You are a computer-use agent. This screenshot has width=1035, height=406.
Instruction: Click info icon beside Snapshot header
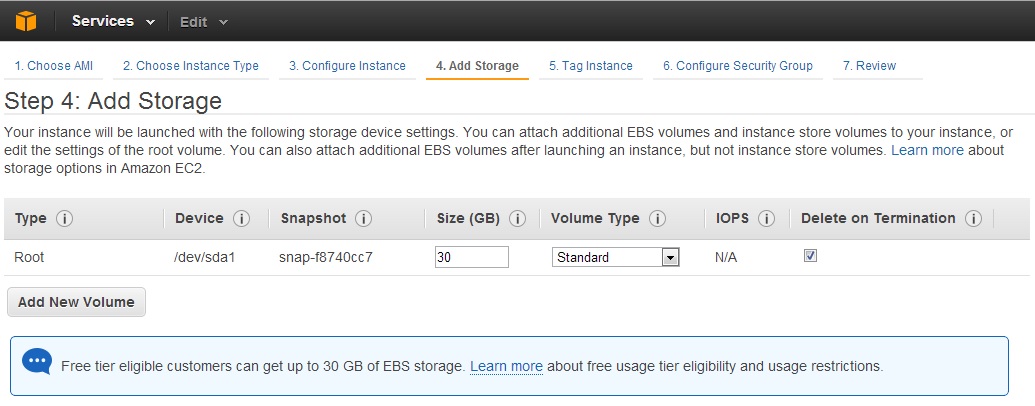click(x=364, y=219)
